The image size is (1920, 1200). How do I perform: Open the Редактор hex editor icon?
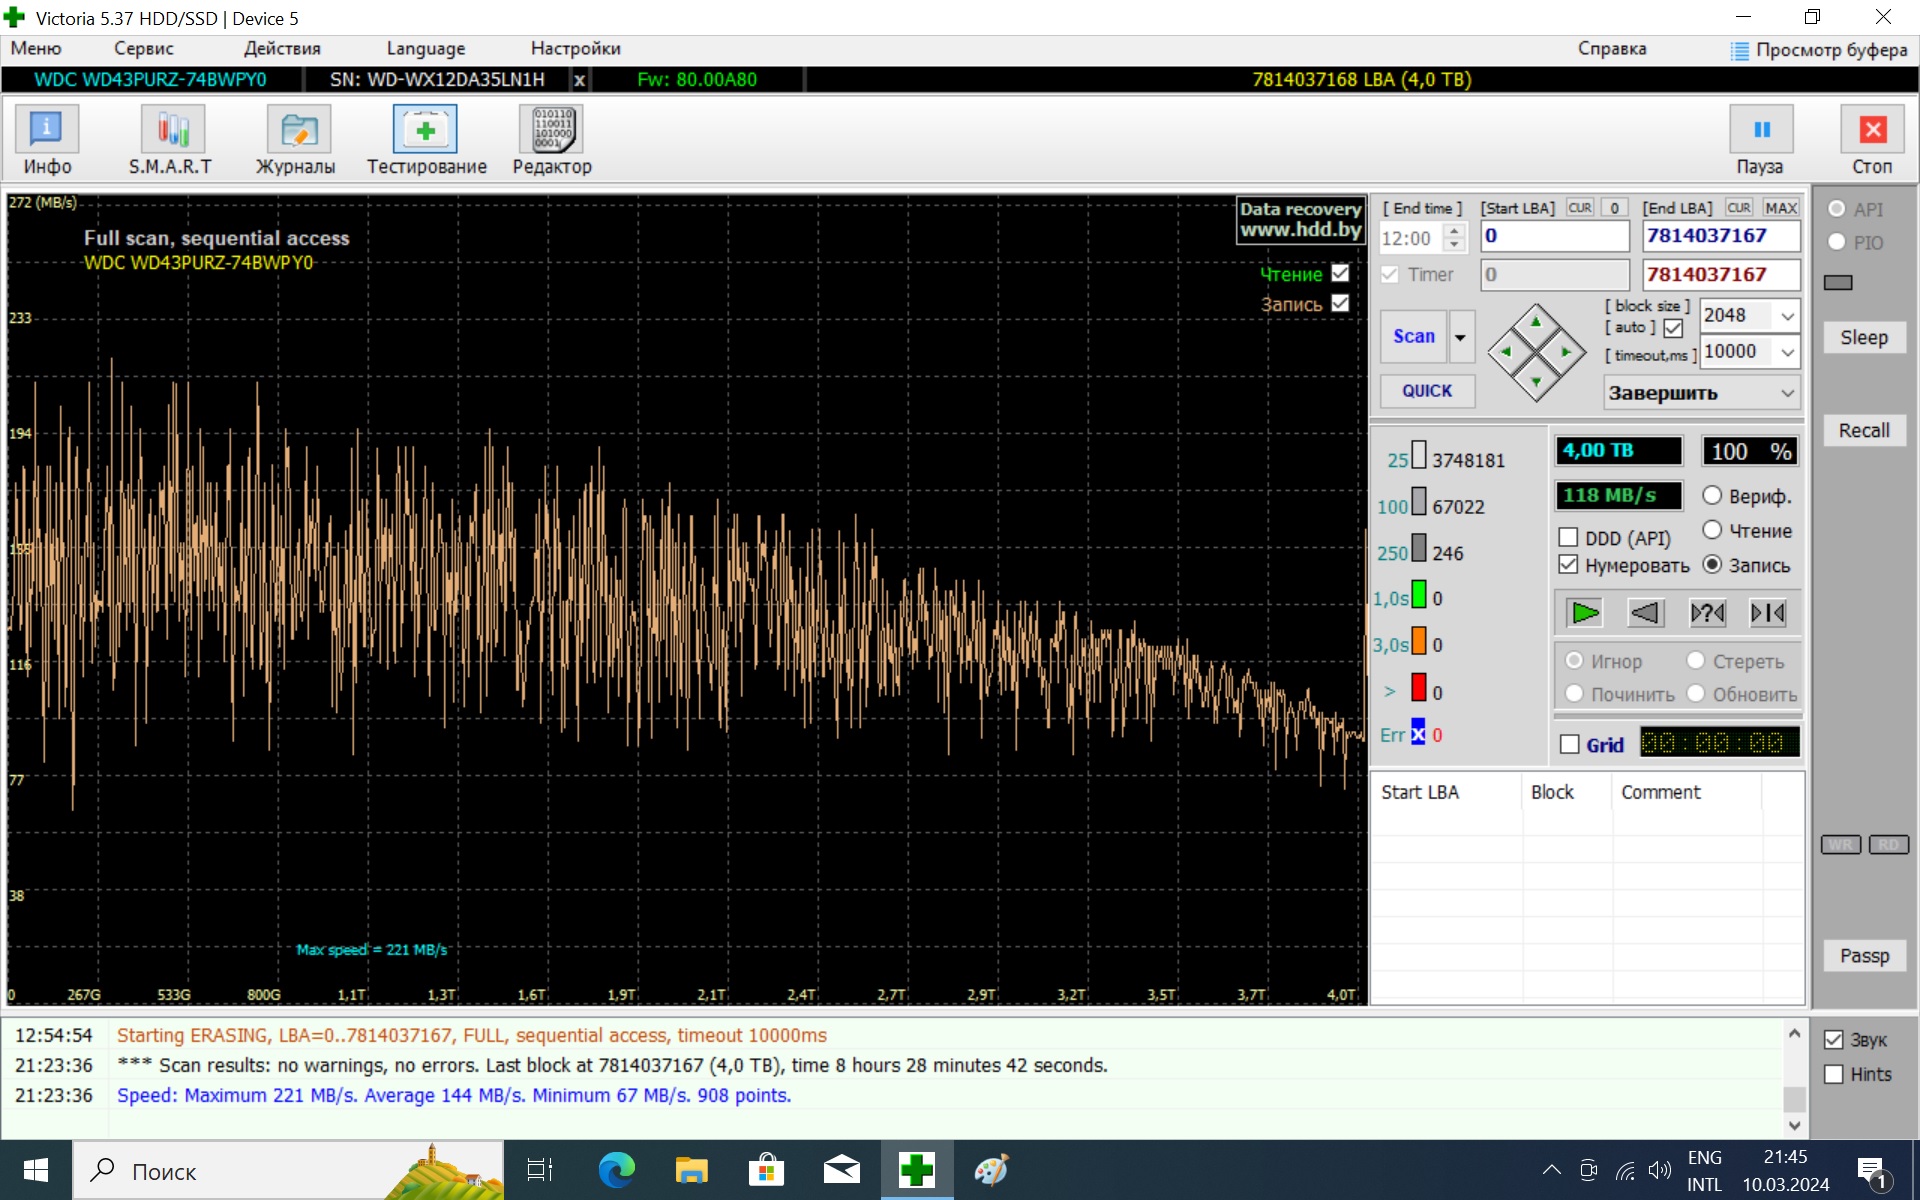552,131
